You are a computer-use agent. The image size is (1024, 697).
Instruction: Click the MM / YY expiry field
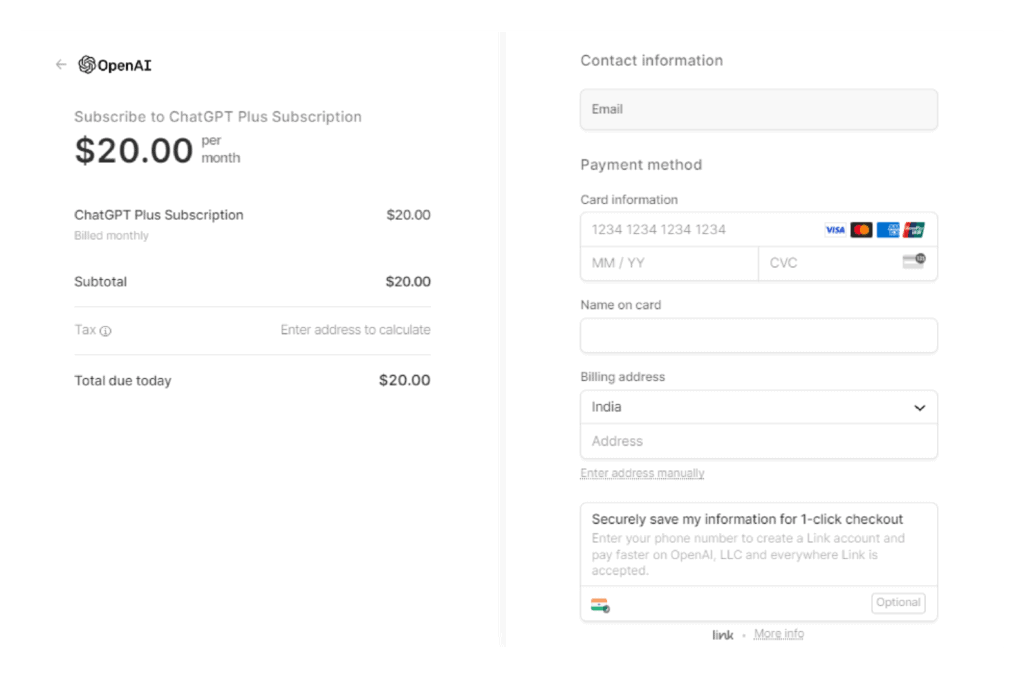point(668,263)
